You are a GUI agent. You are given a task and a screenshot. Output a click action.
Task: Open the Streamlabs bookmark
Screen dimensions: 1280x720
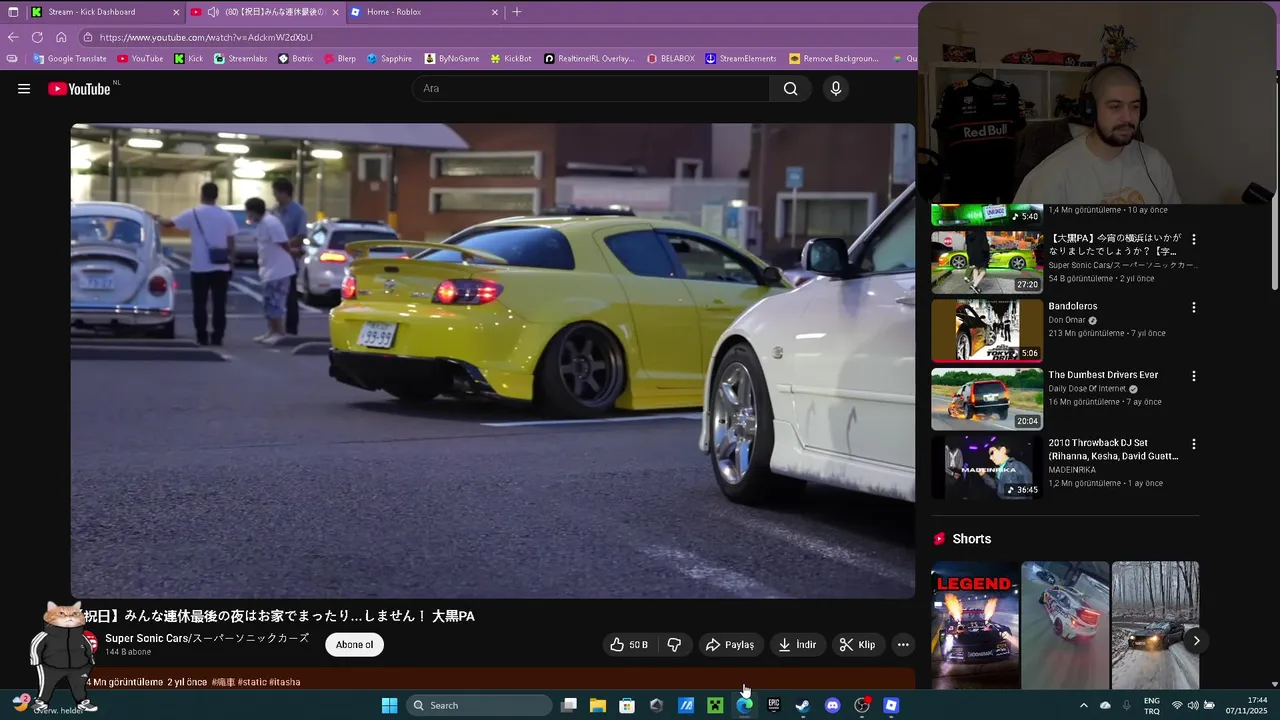click(240, 58)
